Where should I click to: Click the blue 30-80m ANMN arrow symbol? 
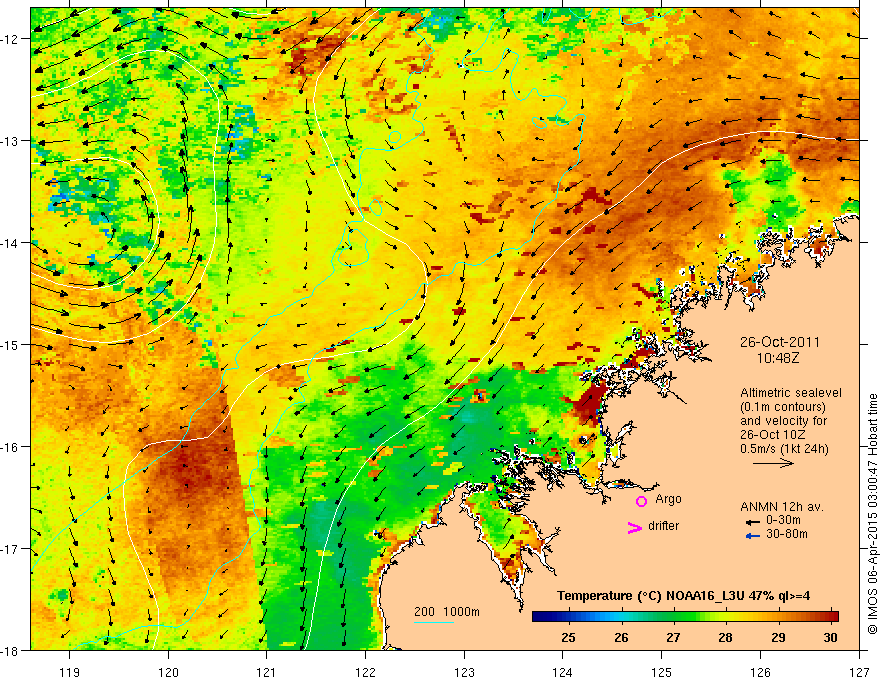point(753,536)
